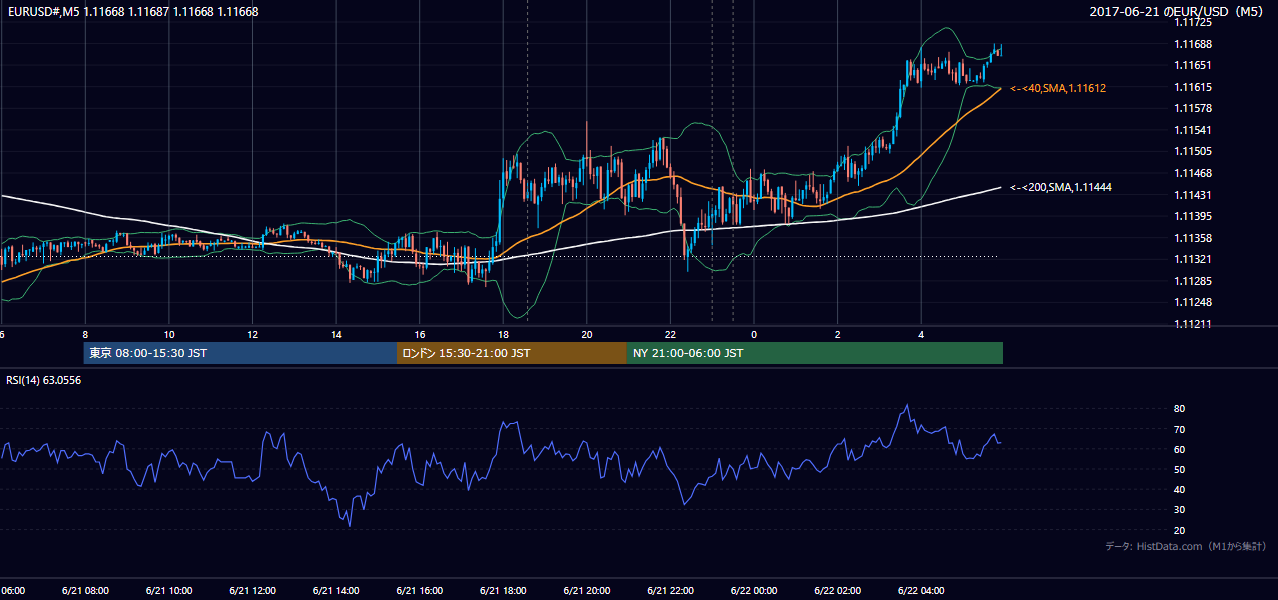Click RSI scale value 40
Image resolution: width=1278 pixels, height=600 pixels.
[1180, 489]
